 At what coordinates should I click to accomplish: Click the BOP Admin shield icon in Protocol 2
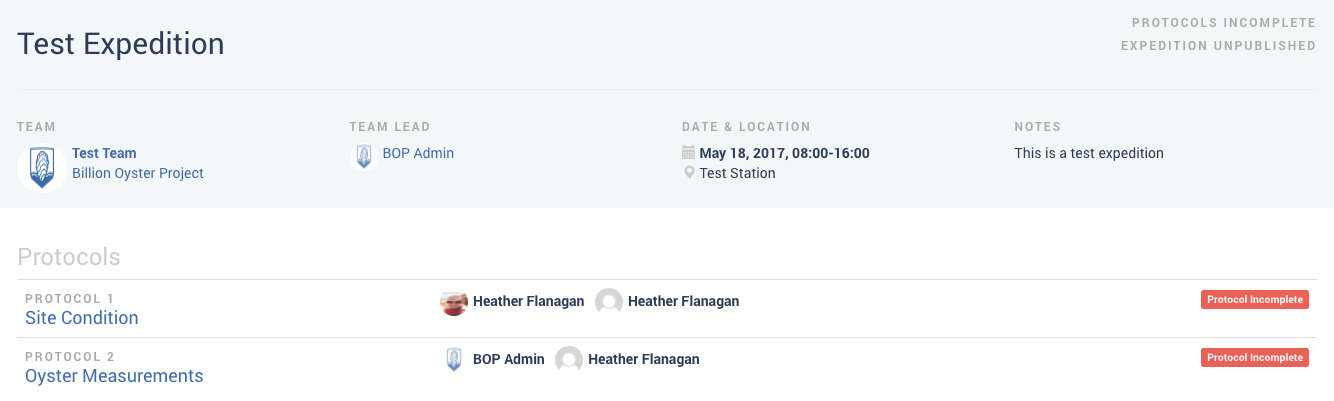point(454,359)
